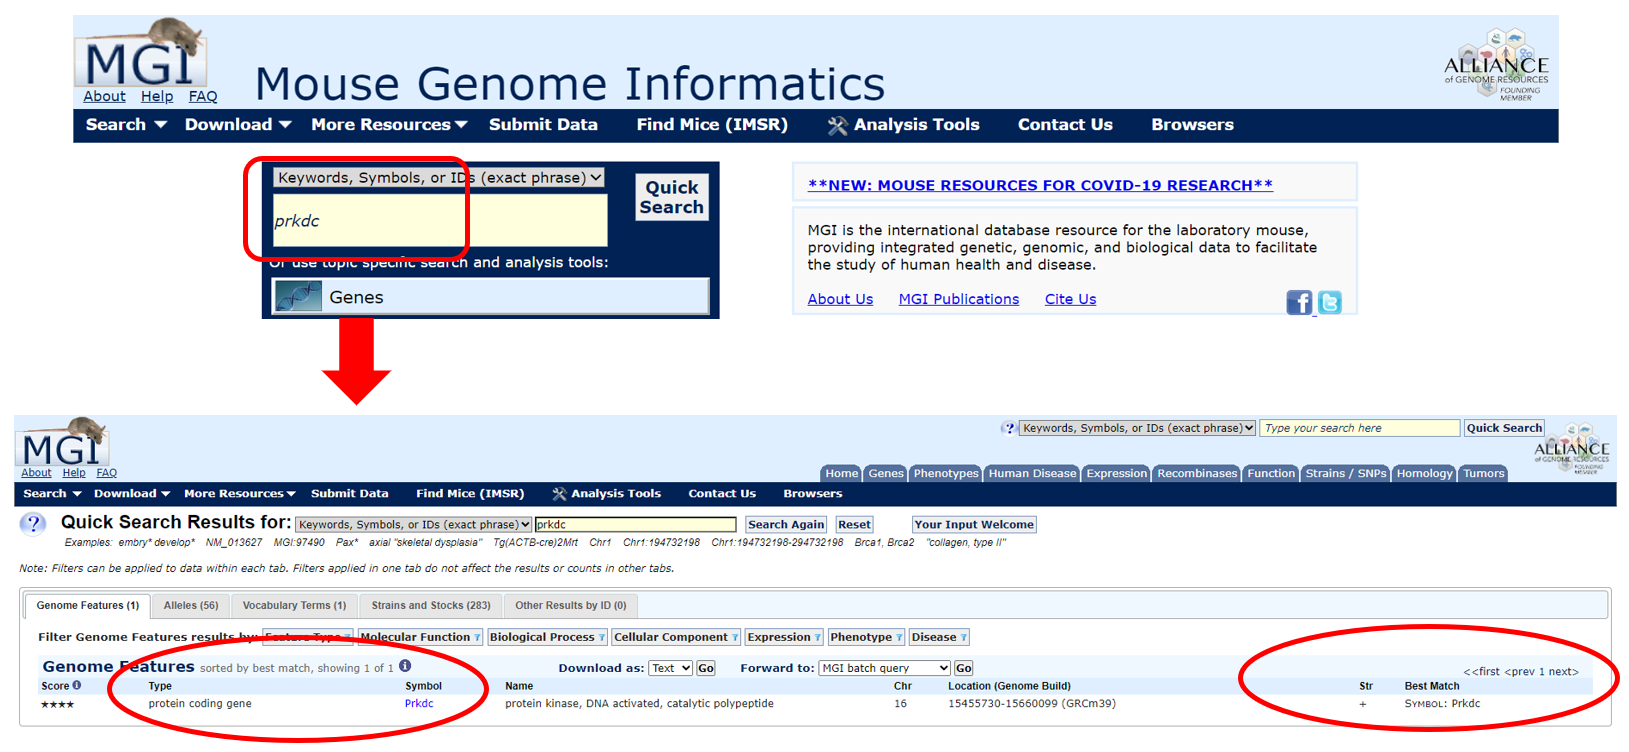
Task: Click the DNA icon beside Genes
Action: (x=298, y=297)
